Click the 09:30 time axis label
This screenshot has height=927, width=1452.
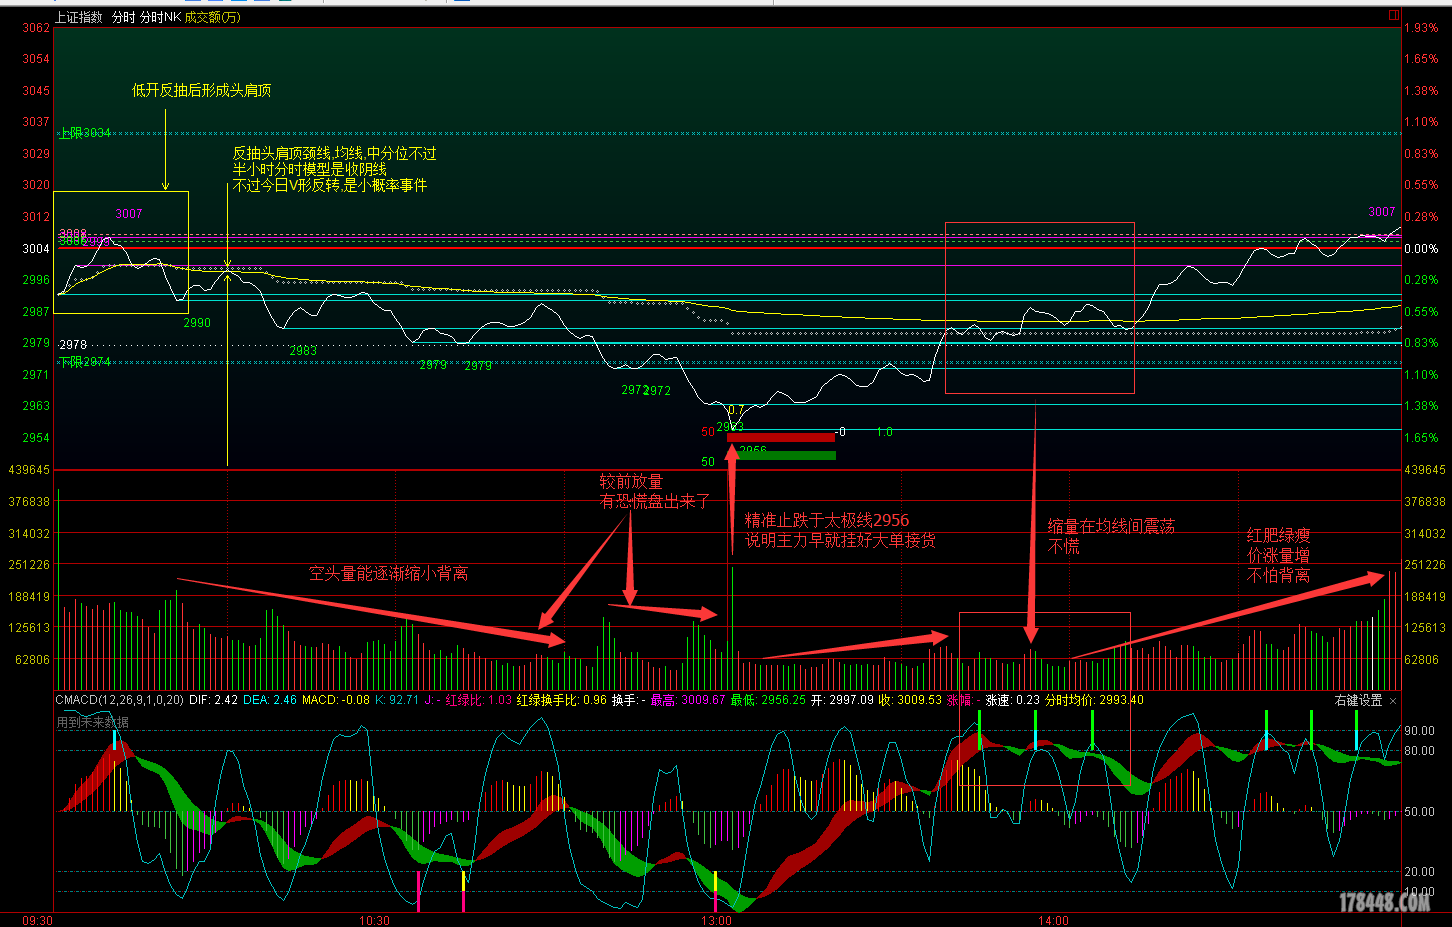point(37,920)
